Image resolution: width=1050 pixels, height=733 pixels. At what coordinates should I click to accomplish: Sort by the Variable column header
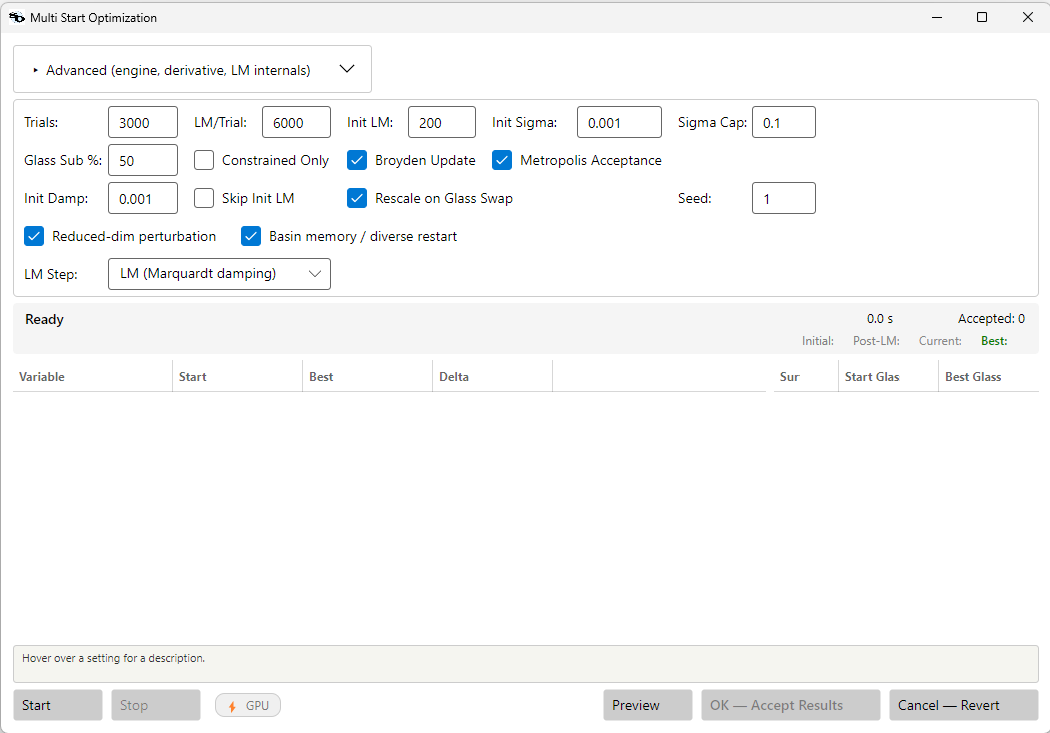coord(92,377)
